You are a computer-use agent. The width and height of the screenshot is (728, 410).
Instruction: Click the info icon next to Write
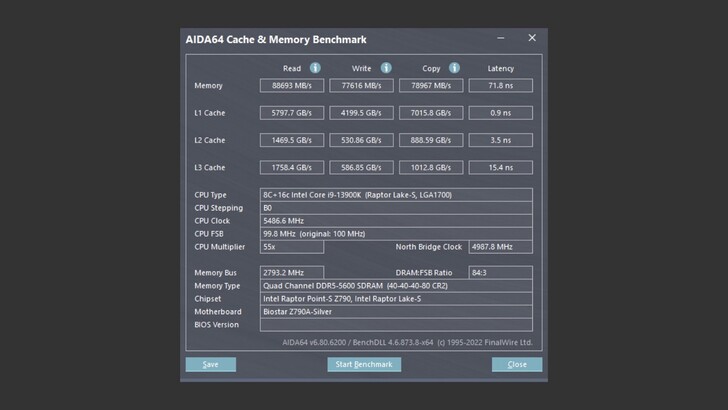(x=386, y=68)
